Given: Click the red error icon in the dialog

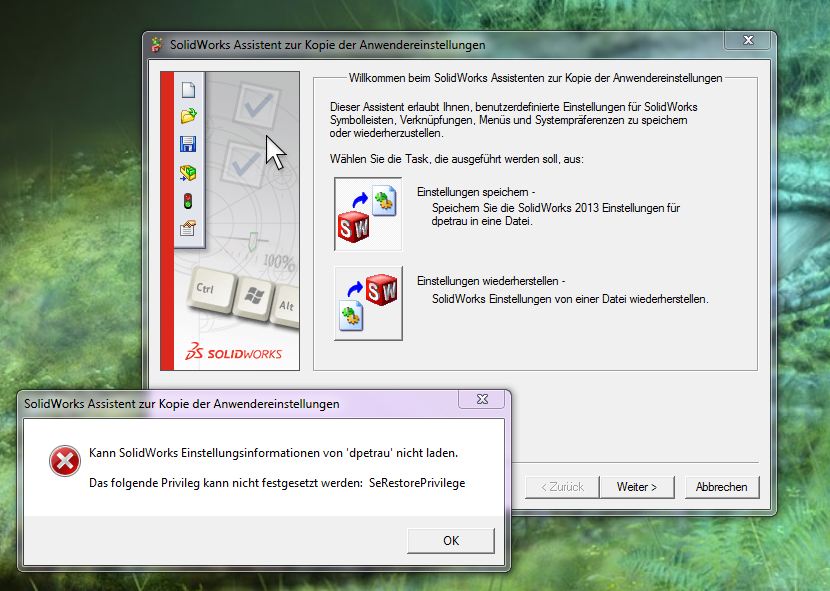Looking at the screenshot, I should click(x=65, y=461).
